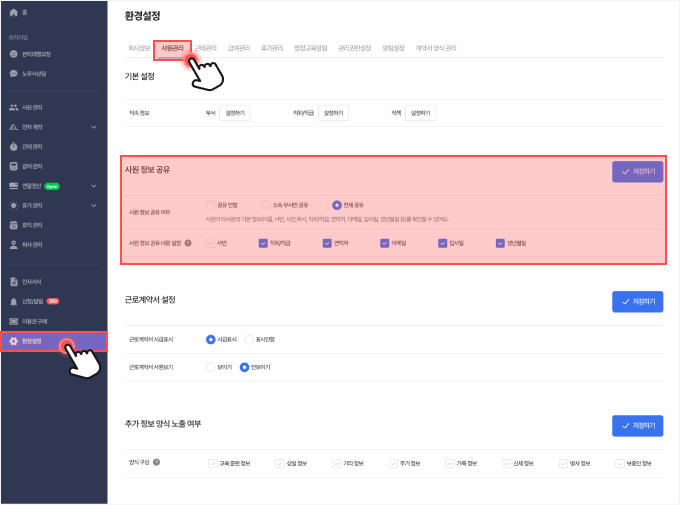This screenshot has width=680, height=505.
Task: Click the 신청/알림 bell icon
Action: tap(13, 301)
